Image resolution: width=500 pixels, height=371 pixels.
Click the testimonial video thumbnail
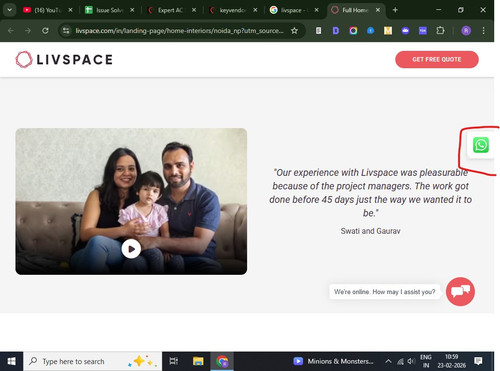(131, 201)
